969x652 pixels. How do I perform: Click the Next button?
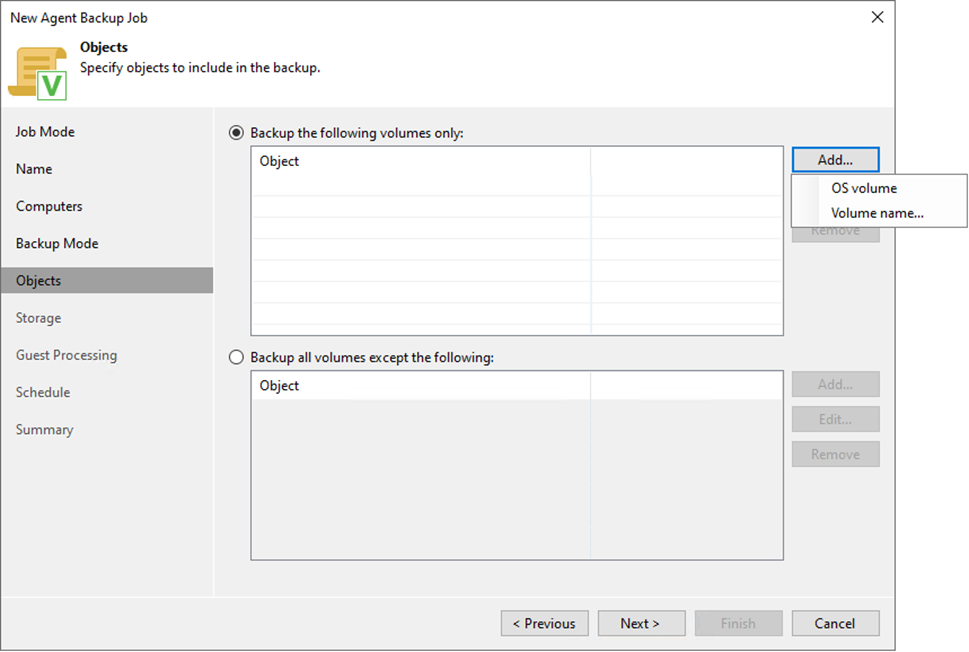[641, 623]
